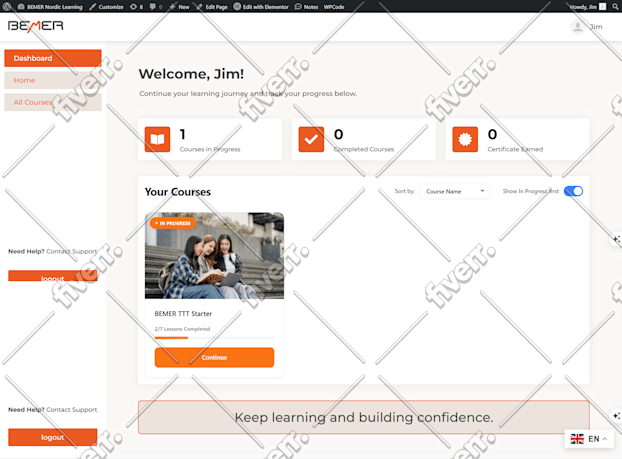Image resolution: width=622 pixels, height=459 pixels.
Task: Click the 2/7 Lessons Completed text
Action: click(182, 329)
